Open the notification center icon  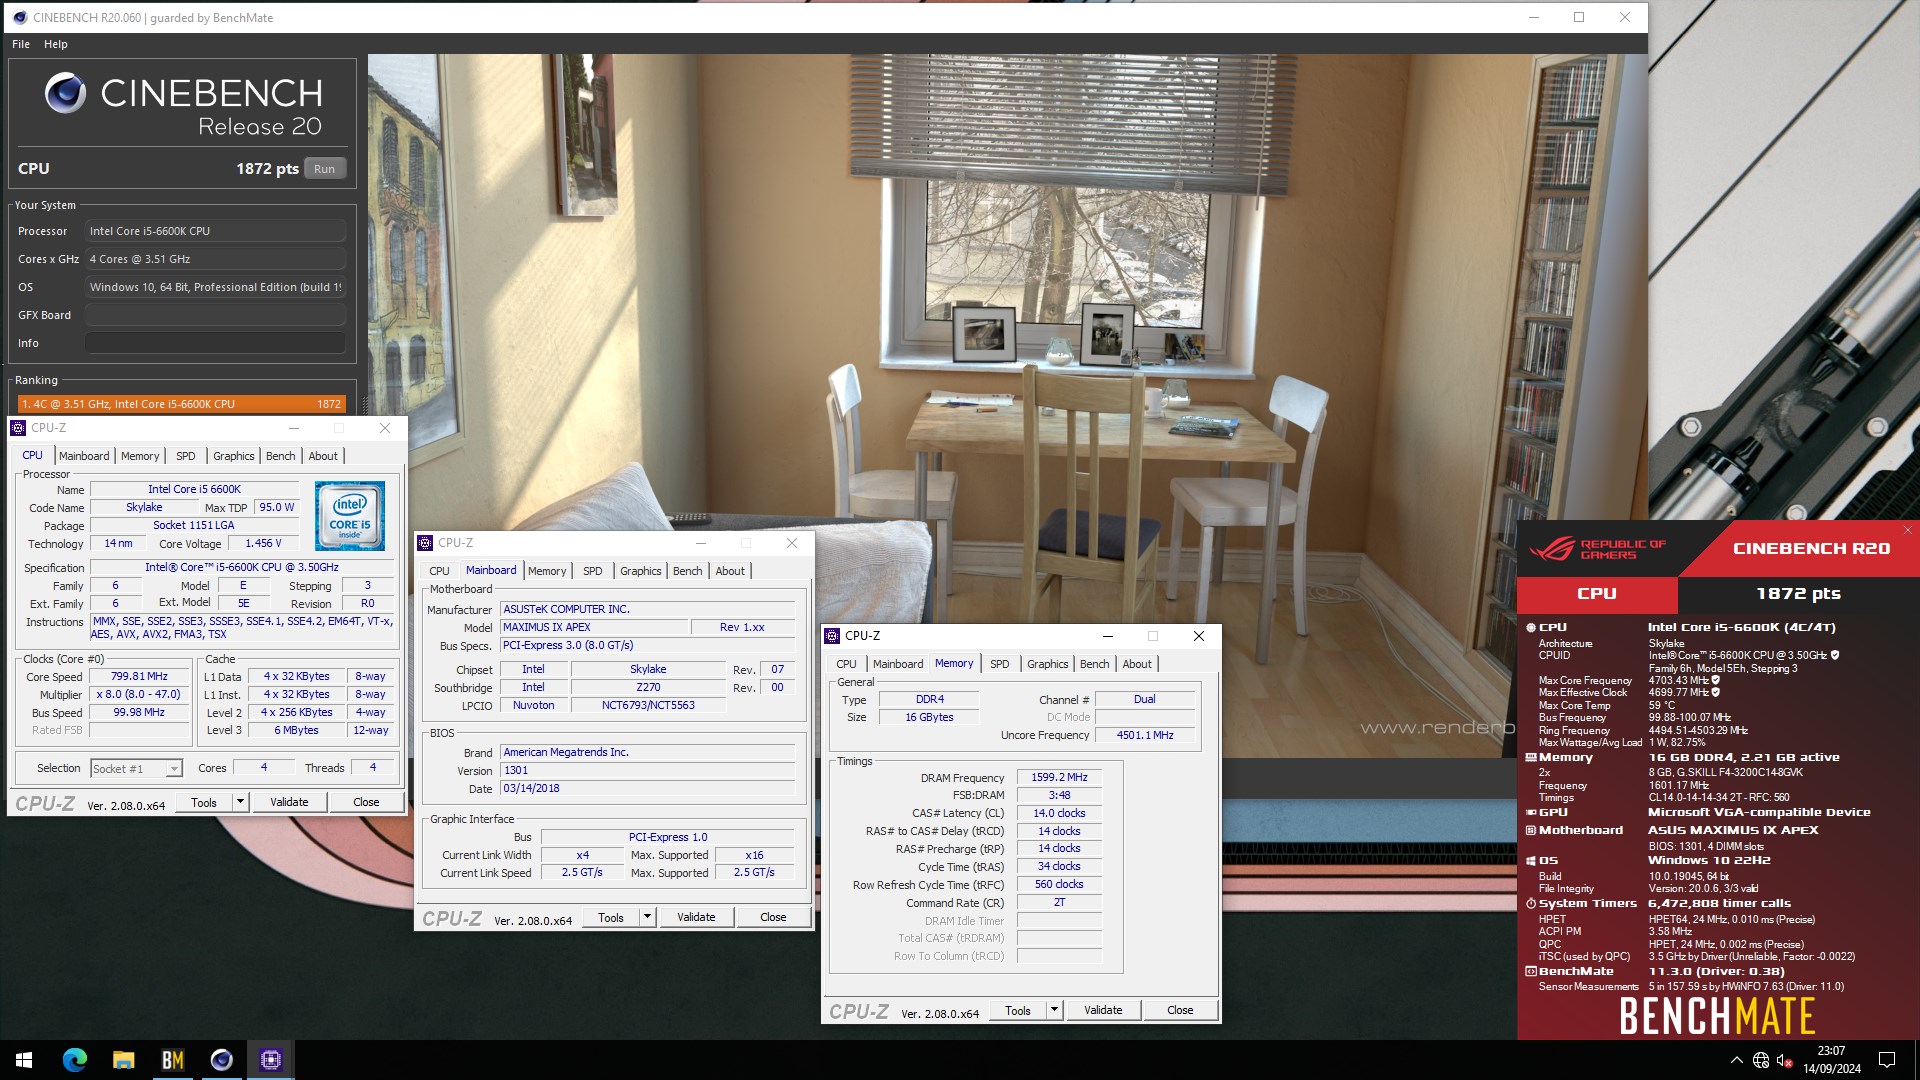tap(1886, 1060)
